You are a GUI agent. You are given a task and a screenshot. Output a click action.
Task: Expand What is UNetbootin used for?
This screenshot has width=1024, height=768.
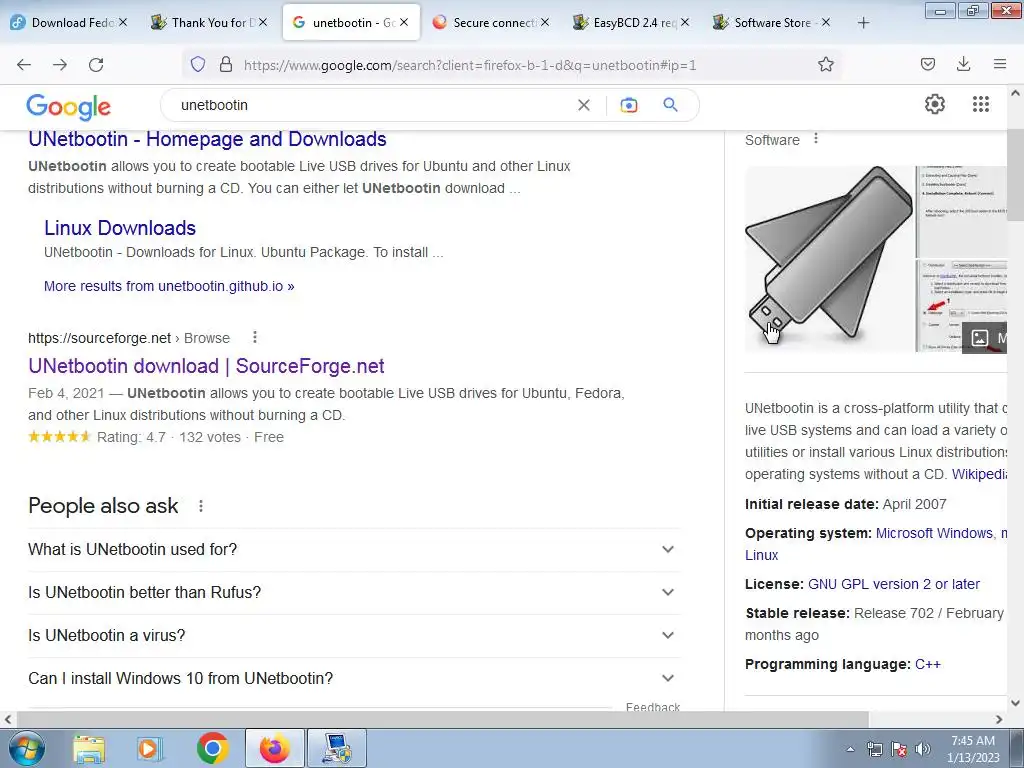pos(354,549)
